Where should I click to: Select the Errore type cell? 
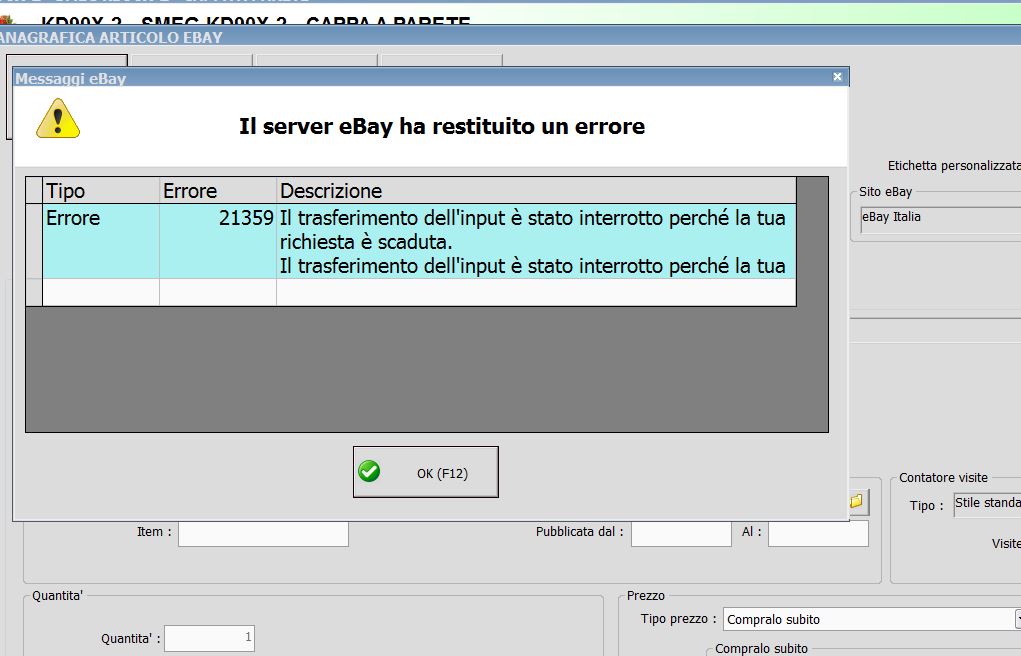point(101,241)
